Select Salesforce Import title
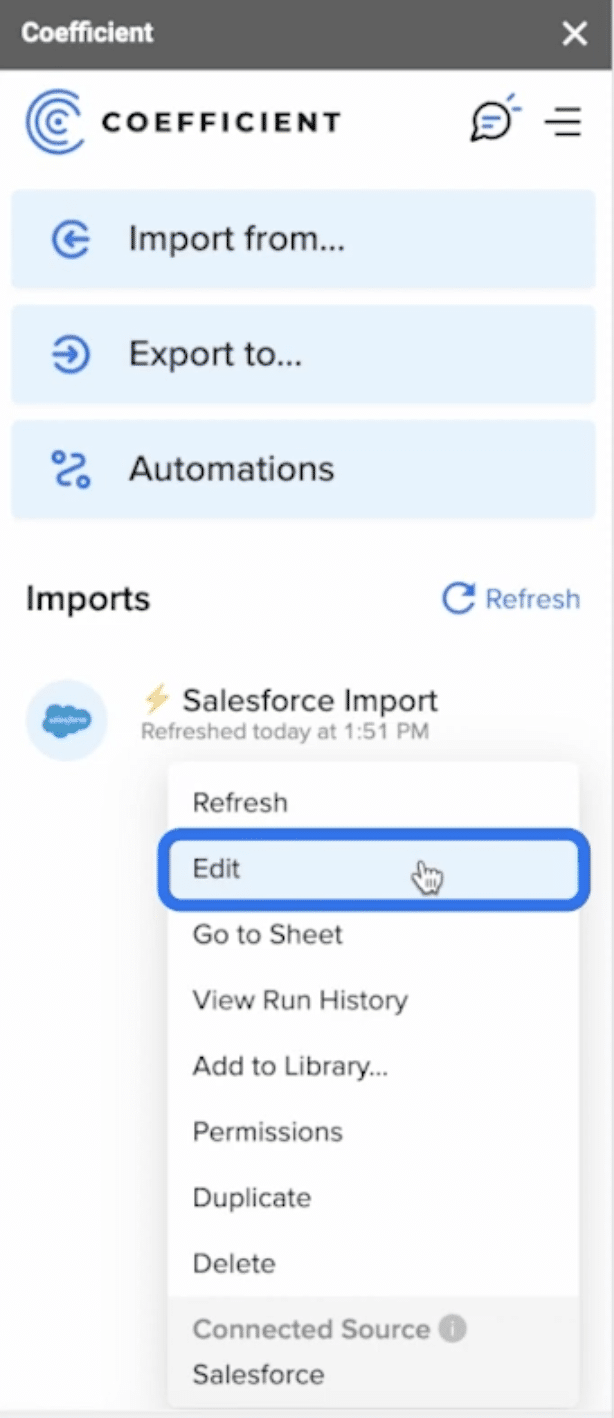 [x=310, y=700]
